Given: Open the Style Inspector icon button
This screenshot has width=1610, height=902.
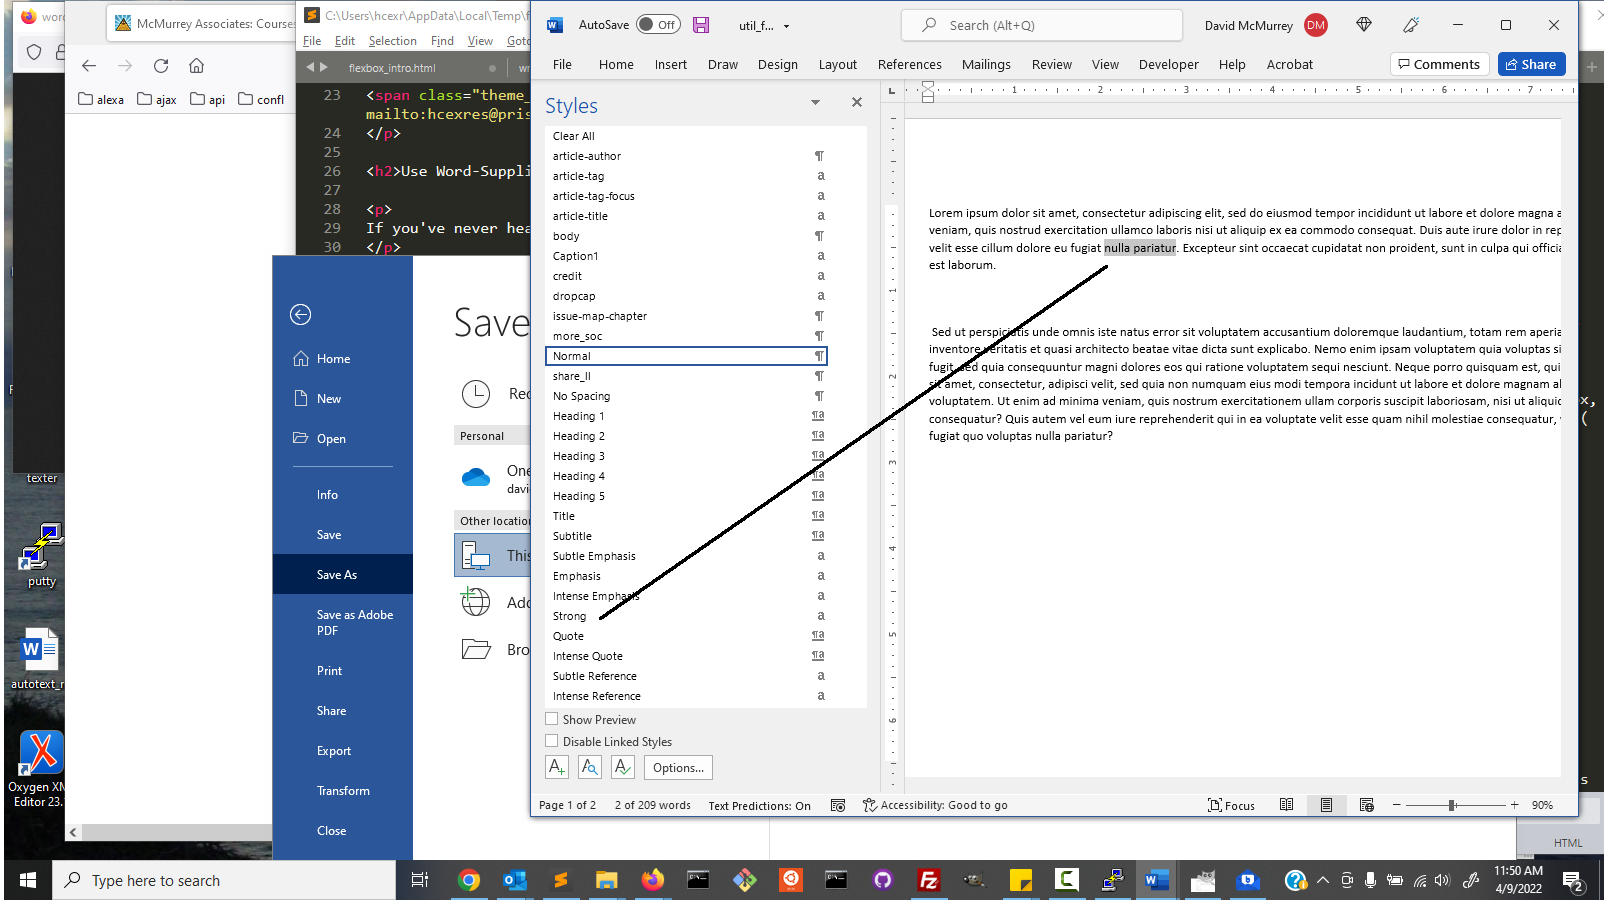Looking at the screenshot, I should click(x=590, y=767).
